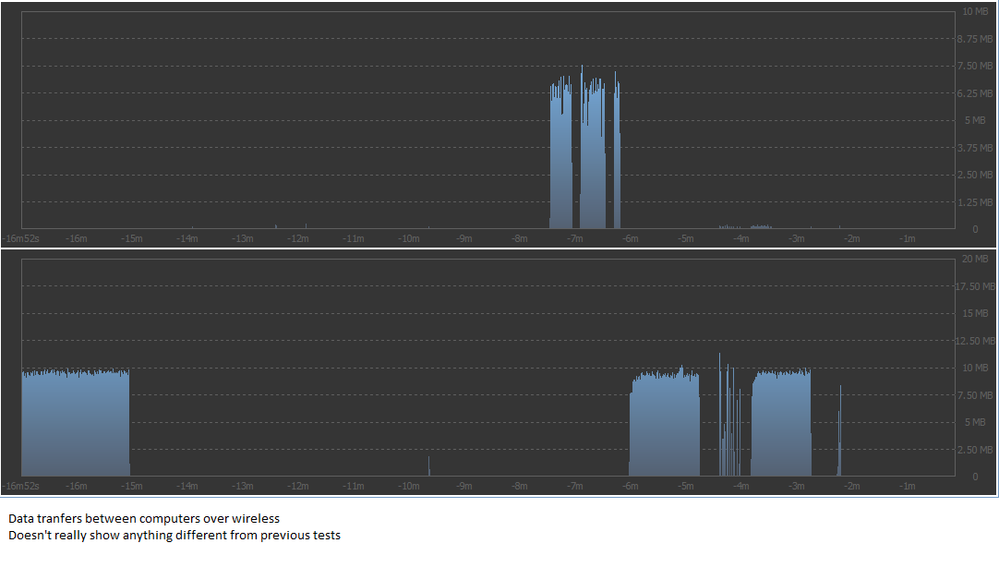Click the isolated spike just before -2m in the 20 MB graph
Screen dimensions: 999x569
click(x=840, y=431)
